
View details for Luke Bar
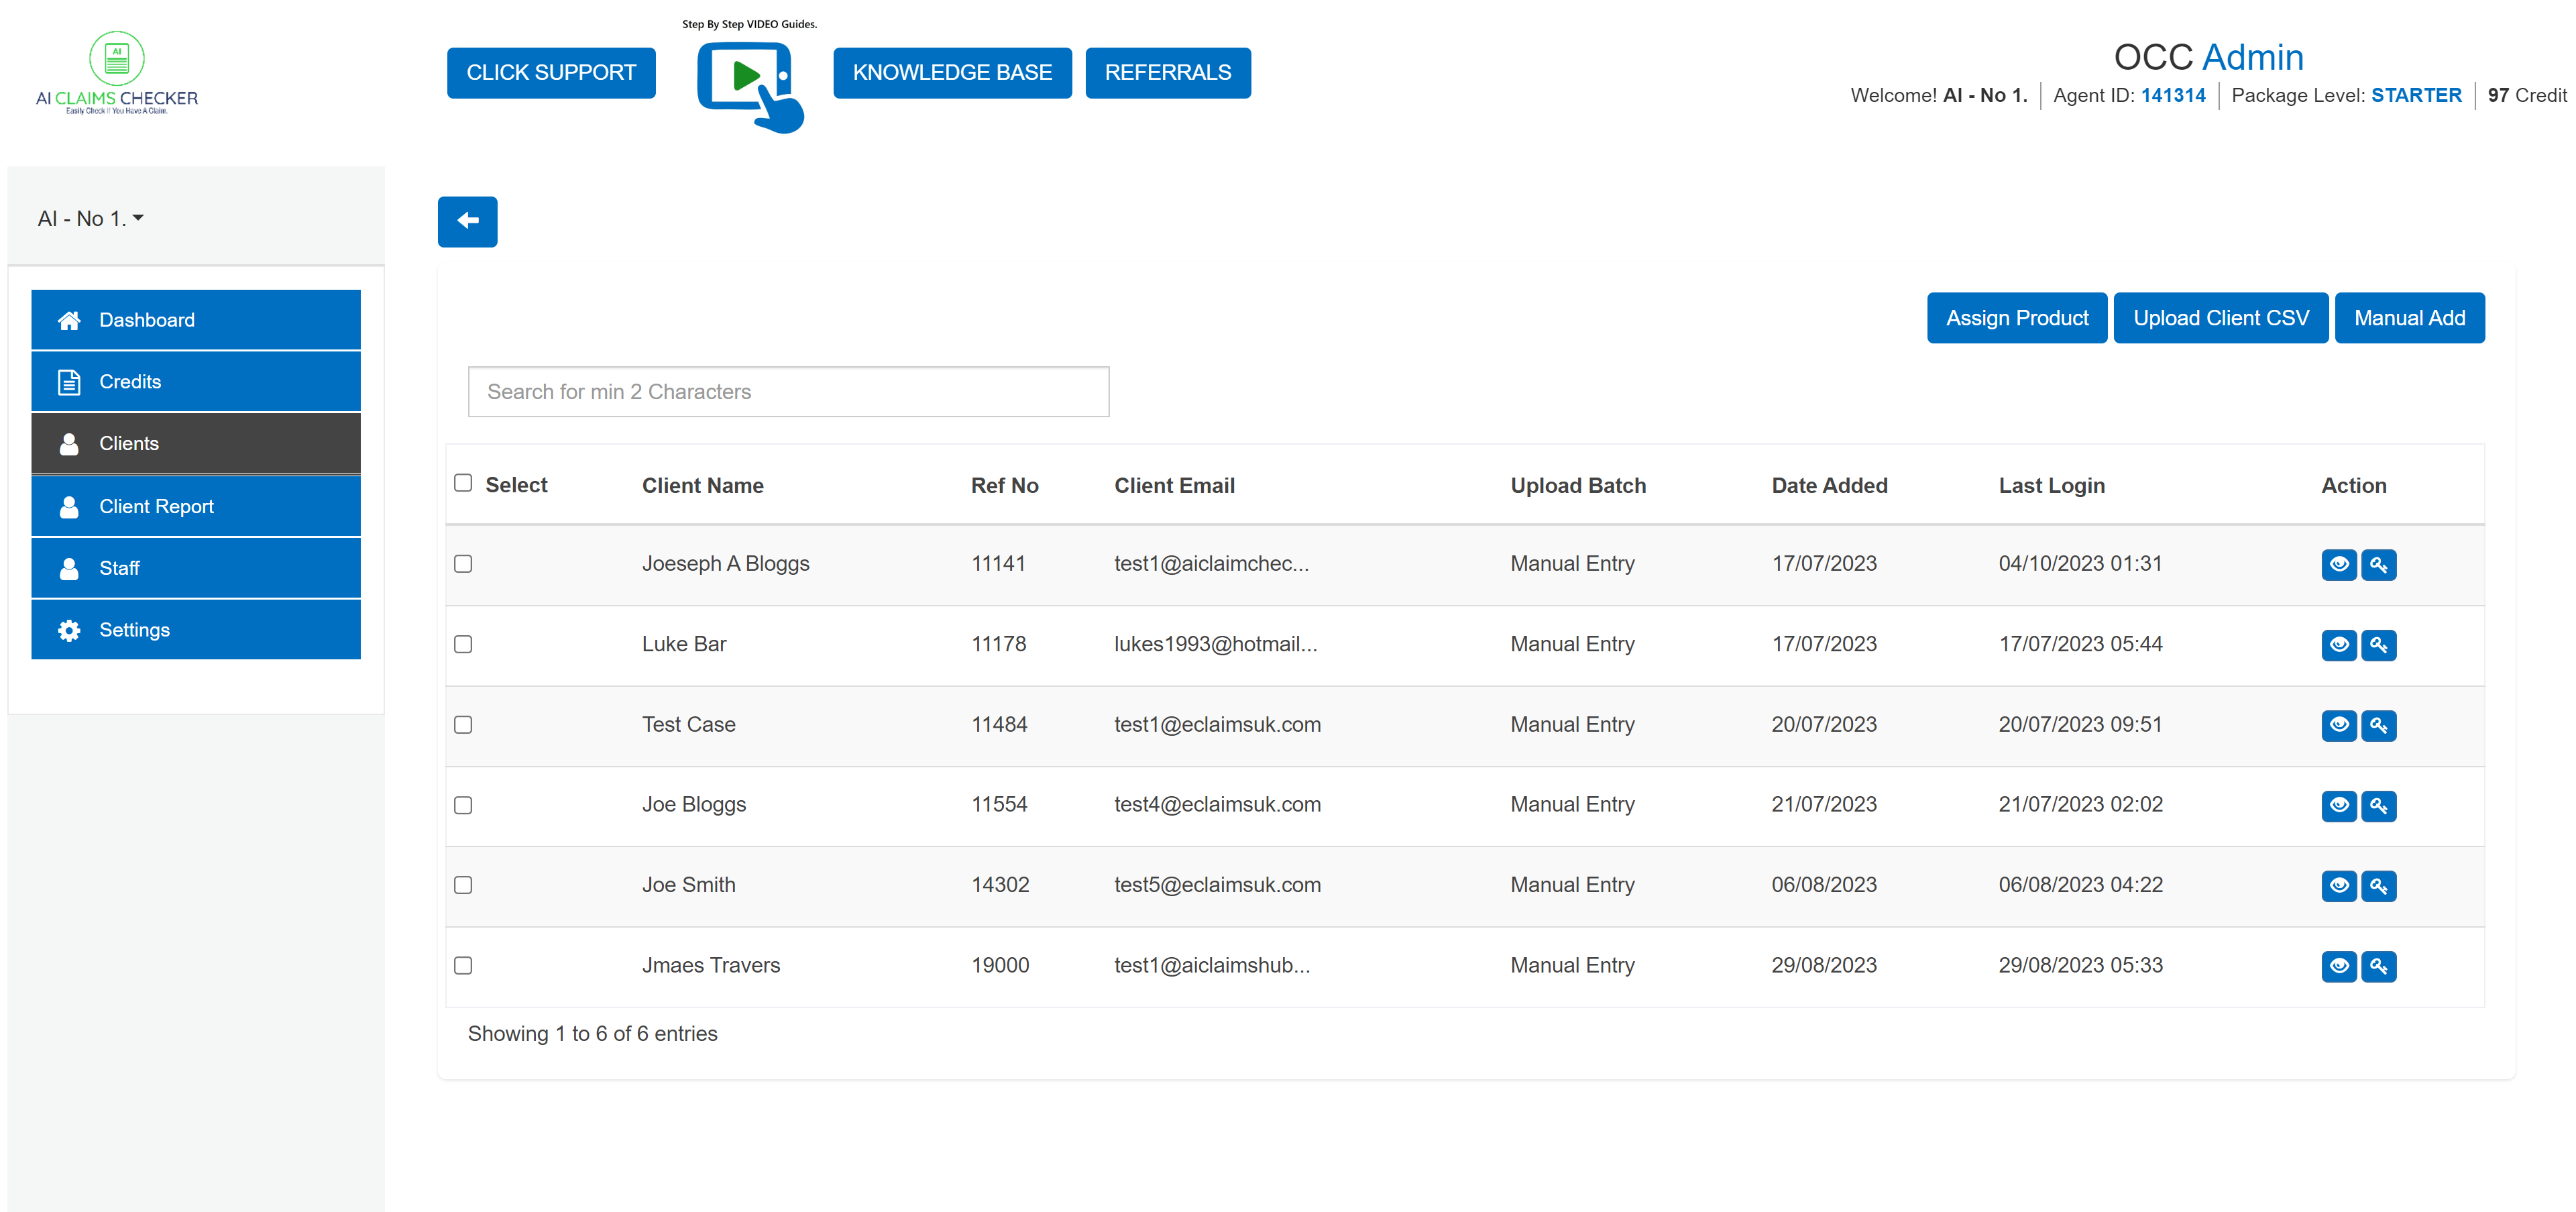coord(2338,645)
